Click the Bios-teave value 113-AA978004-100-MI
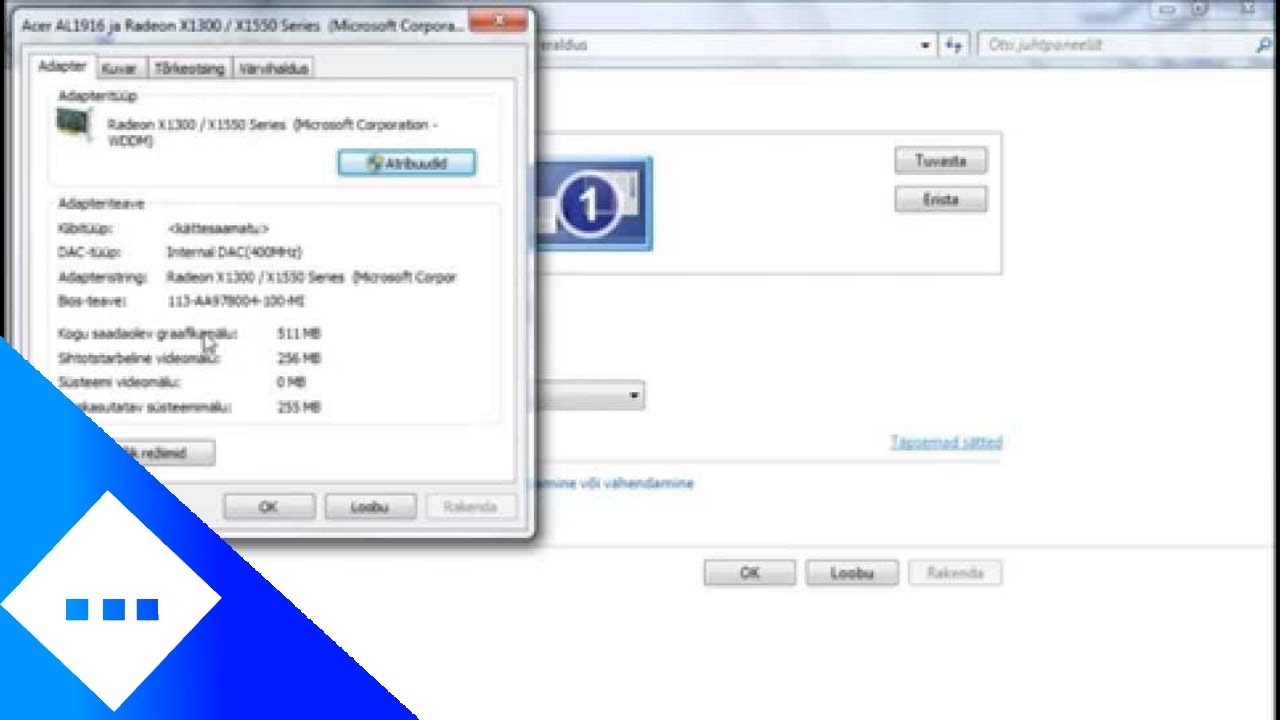The height and width of the screenshot is (720, 1280). coord(236,301)
